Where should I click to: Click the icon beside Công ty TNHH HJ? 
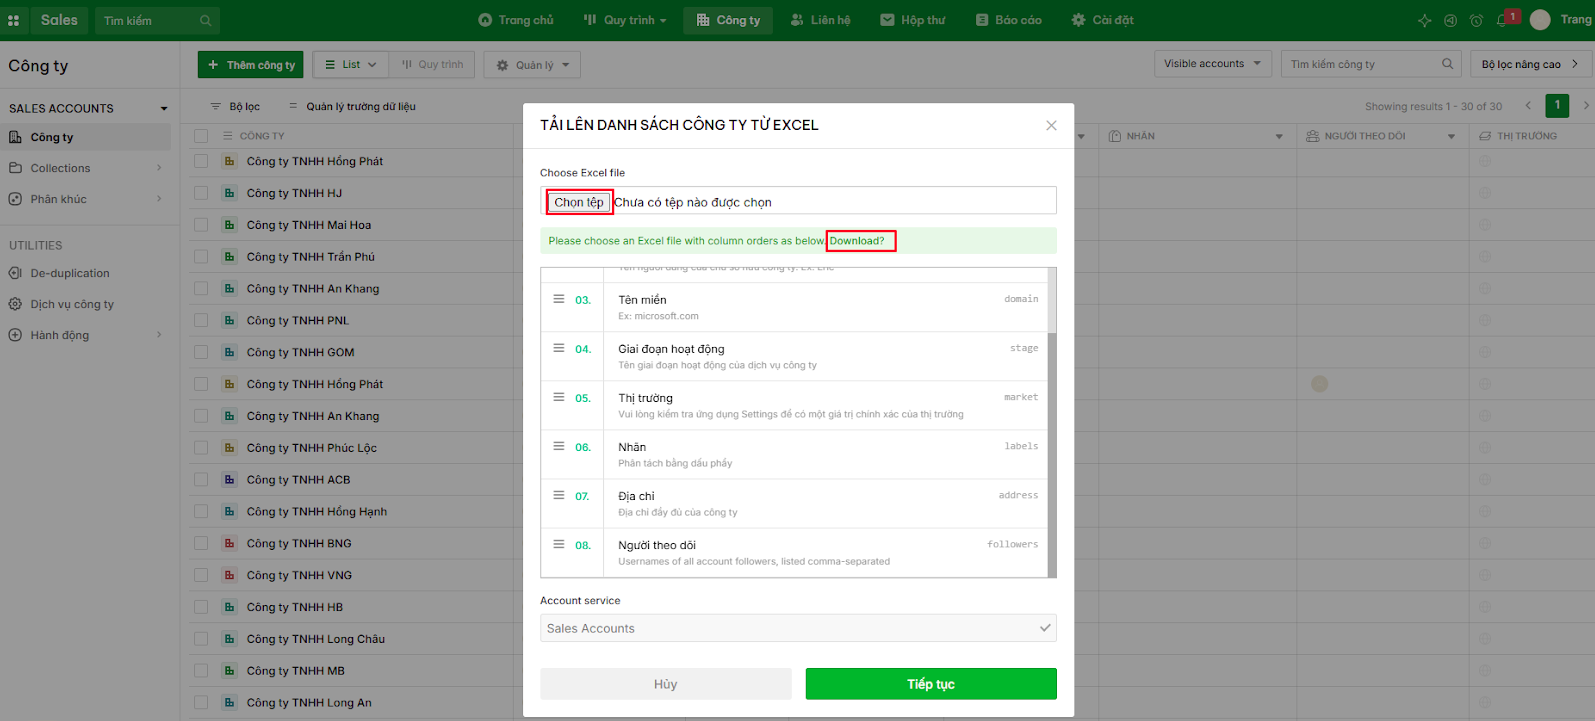point(229,193)
